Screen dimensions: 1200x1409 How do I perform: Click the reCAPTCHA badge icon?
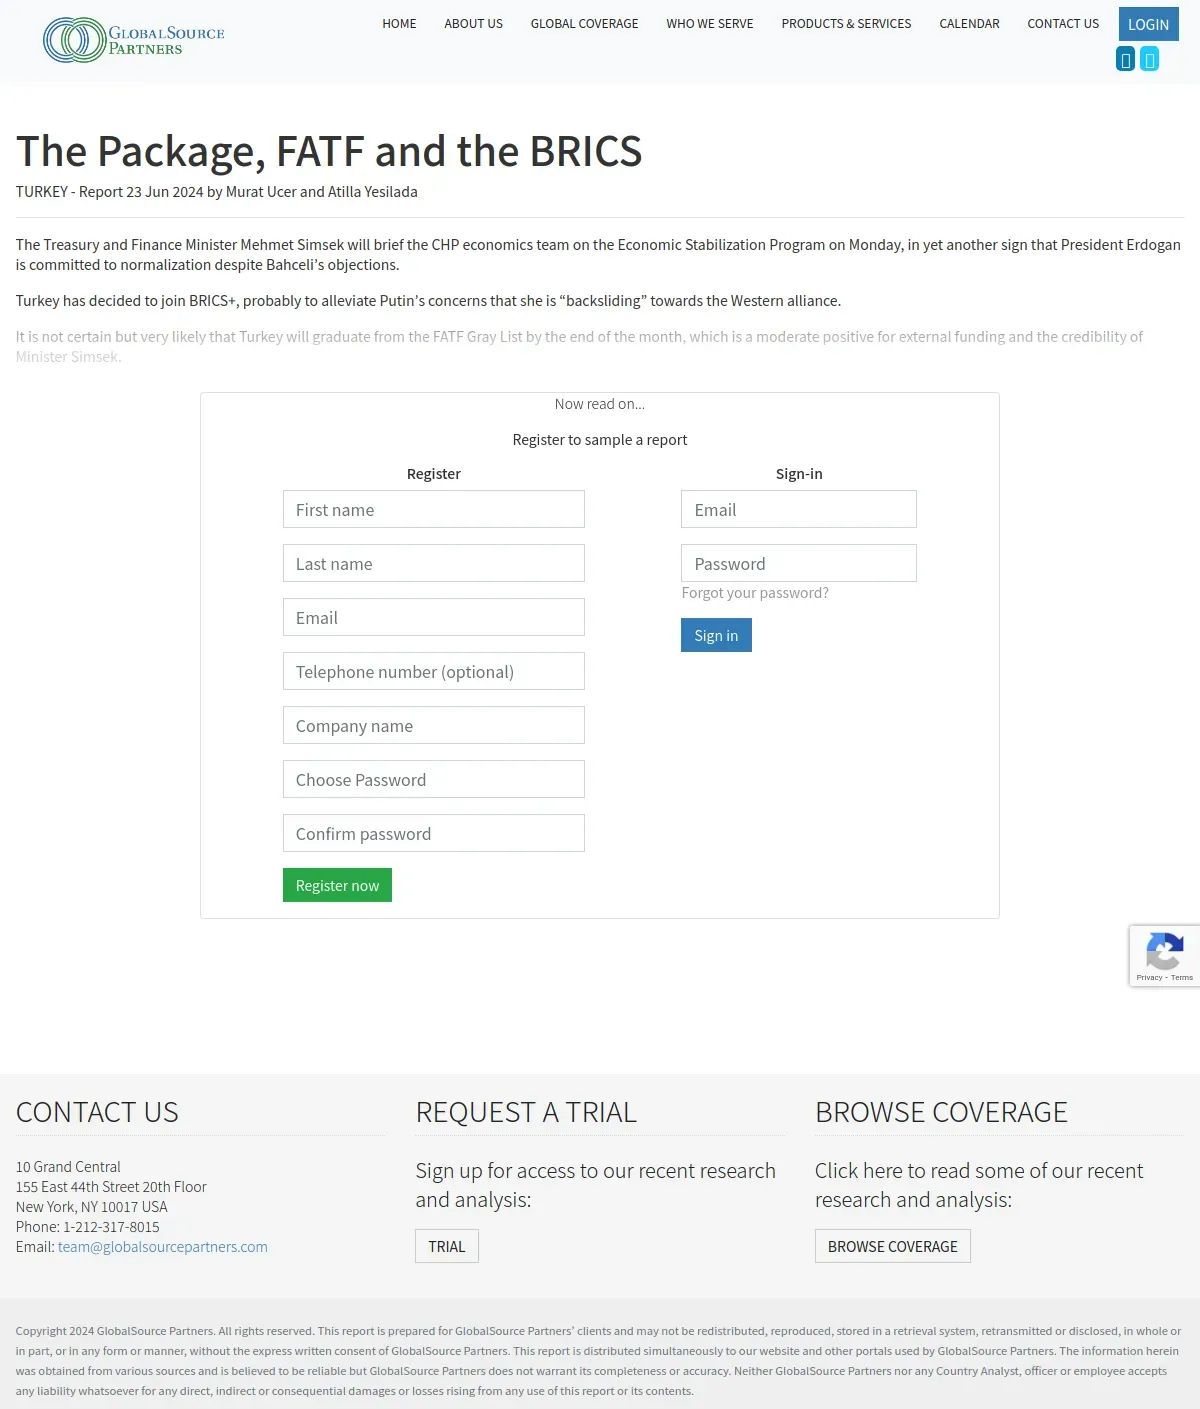[x=1164, y=951]
